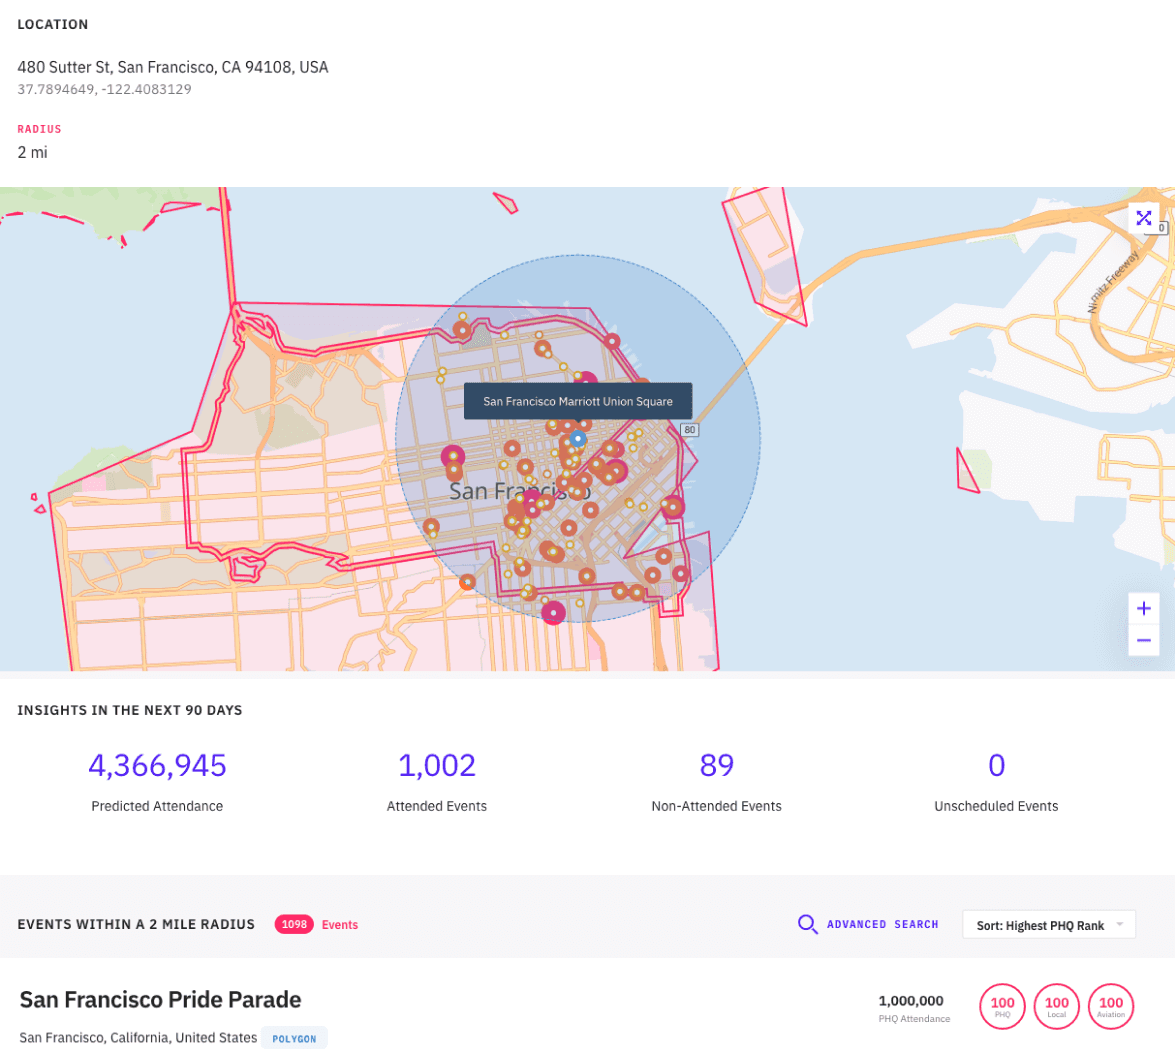Click the map fullscreen expand icon
Screen dimensions: 1176x1052
point(1143,218)
